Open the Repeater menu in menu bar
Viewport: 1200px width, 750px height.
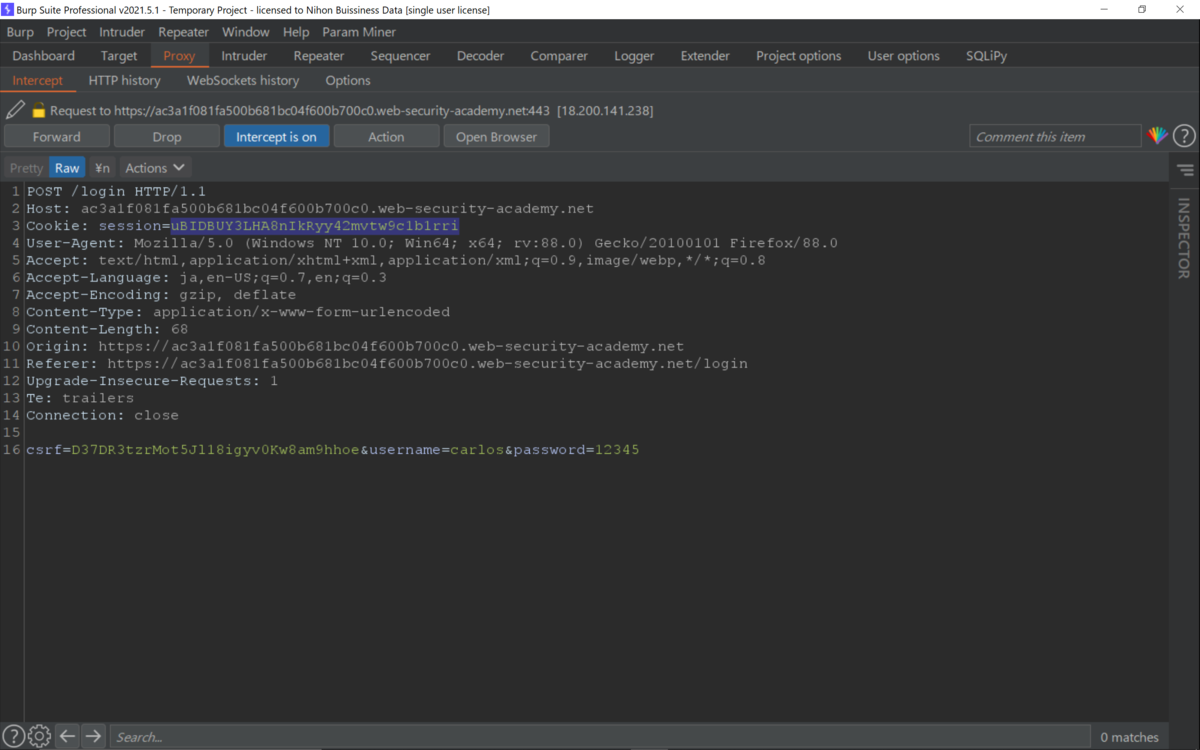click(x=183, y=32)
